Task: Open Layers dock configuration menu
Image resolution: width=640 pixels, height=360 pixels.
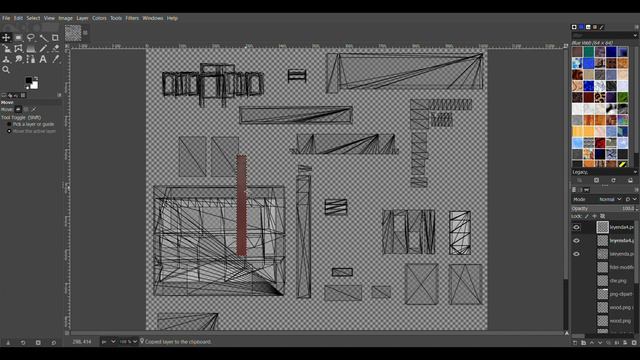Action: 636,190
